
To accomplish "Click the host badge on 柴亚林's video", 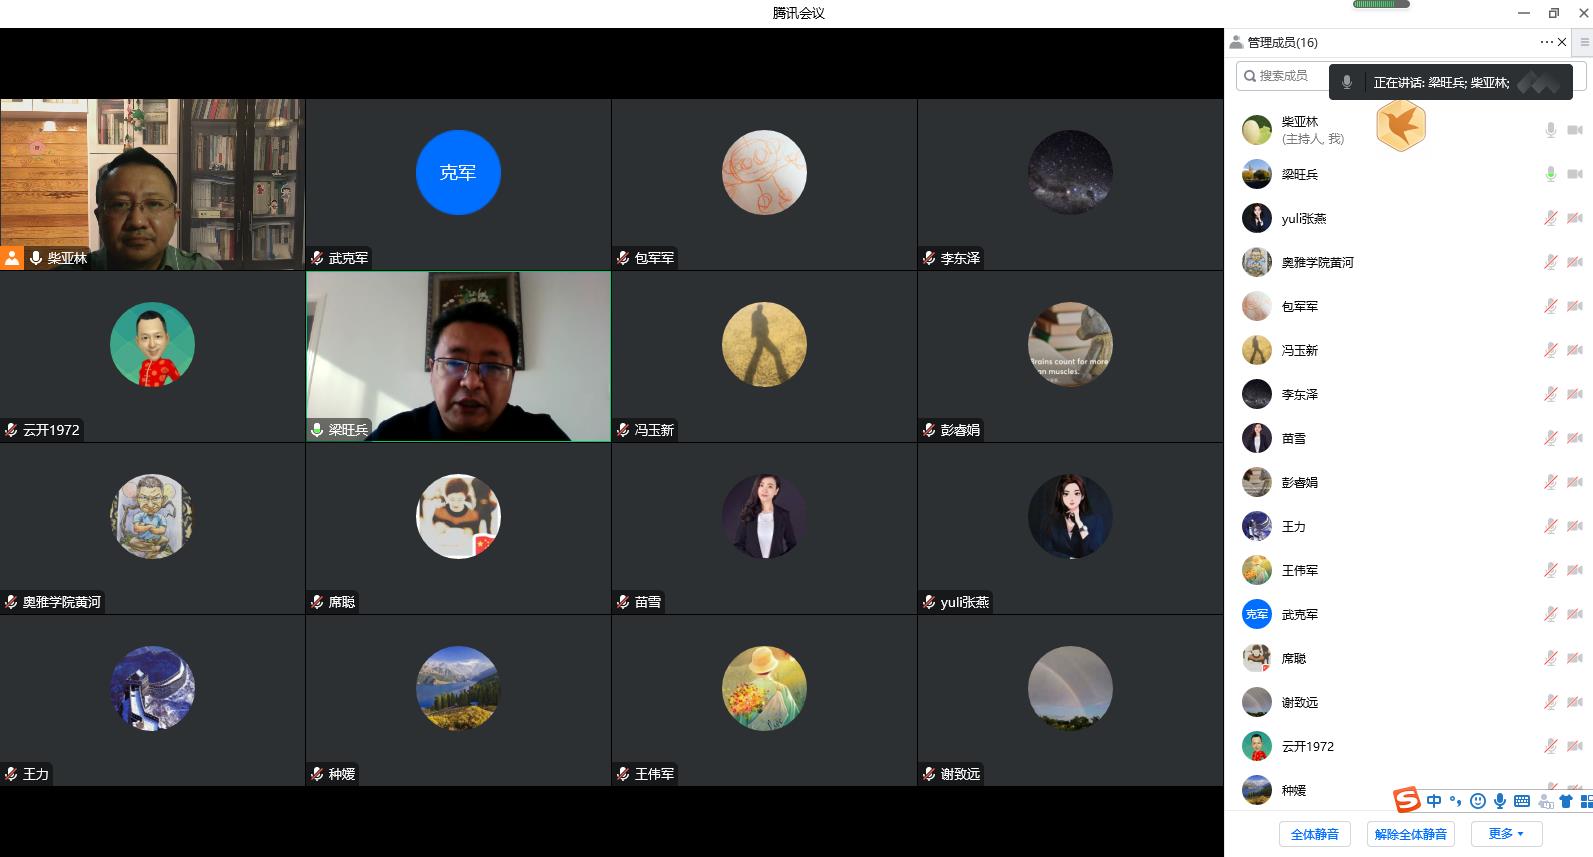I will [x=12, y=258].
